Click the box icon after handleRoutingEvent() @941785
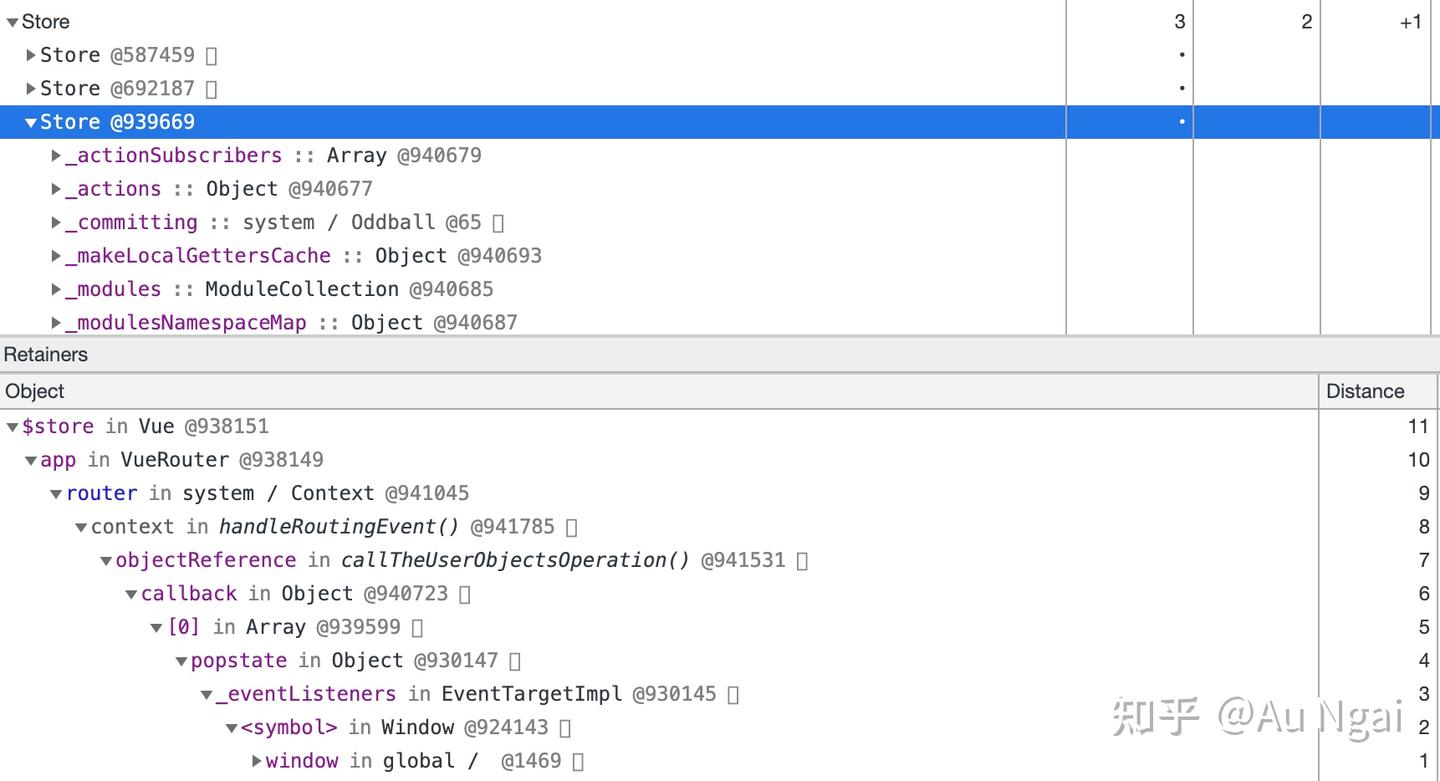 (572, 527)
